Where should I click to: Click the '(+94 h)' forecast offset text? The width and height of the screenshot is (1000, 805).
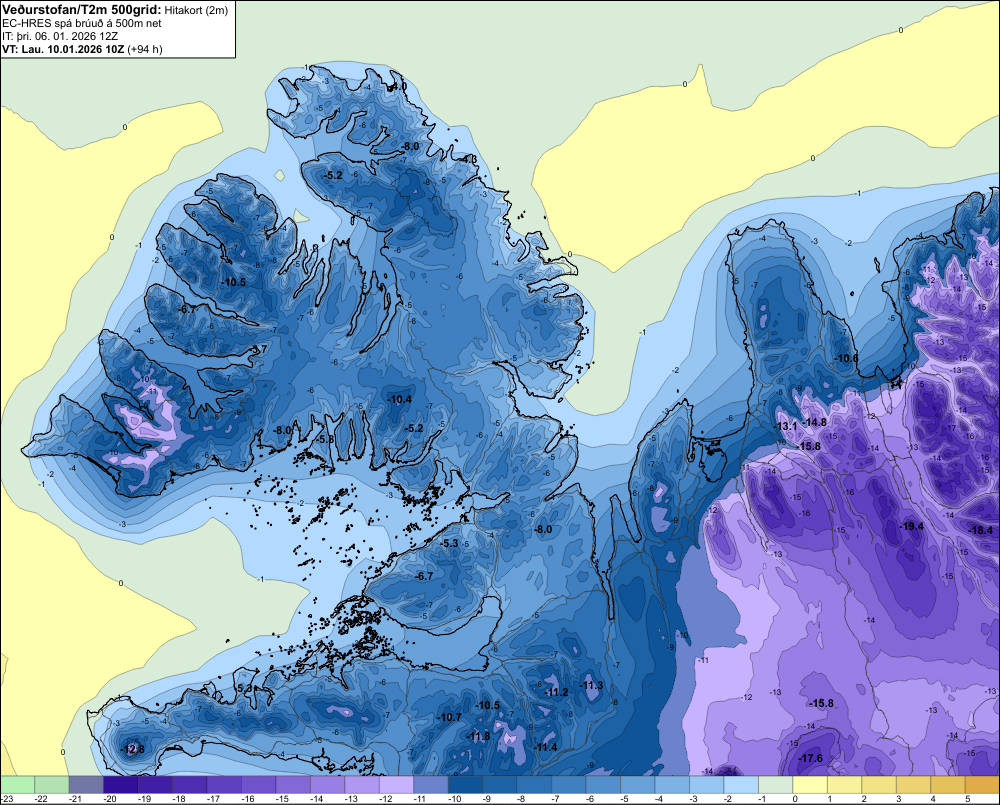[145, 49]
